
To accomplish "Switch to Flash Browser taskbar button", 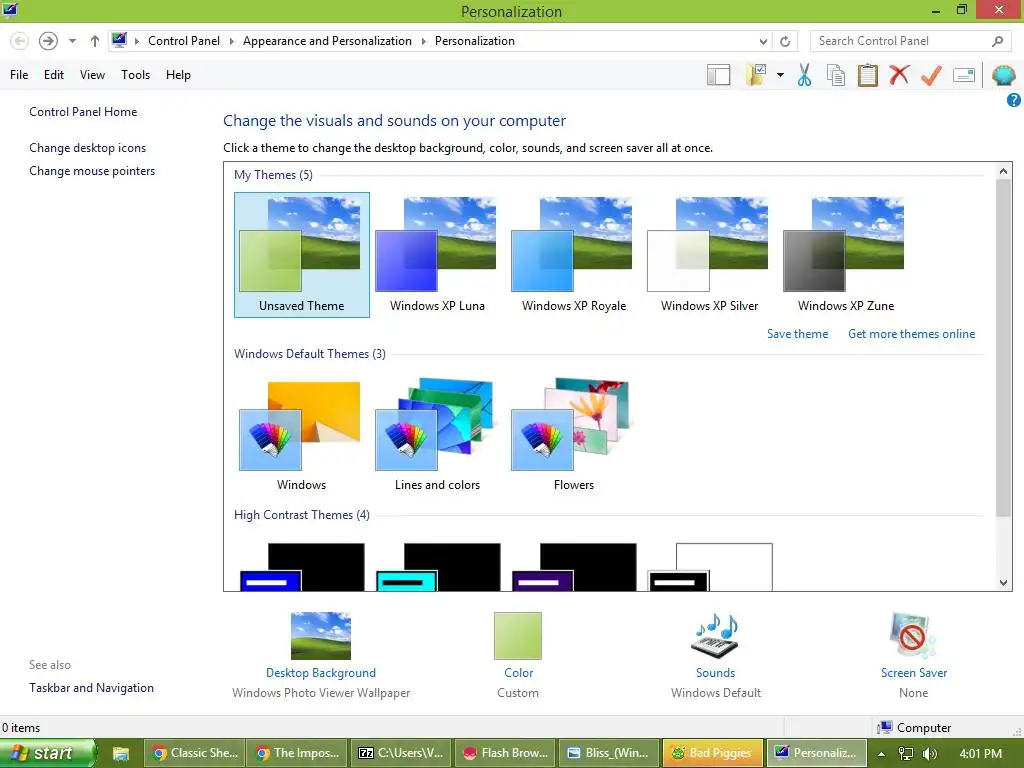I will coord(505,753).
